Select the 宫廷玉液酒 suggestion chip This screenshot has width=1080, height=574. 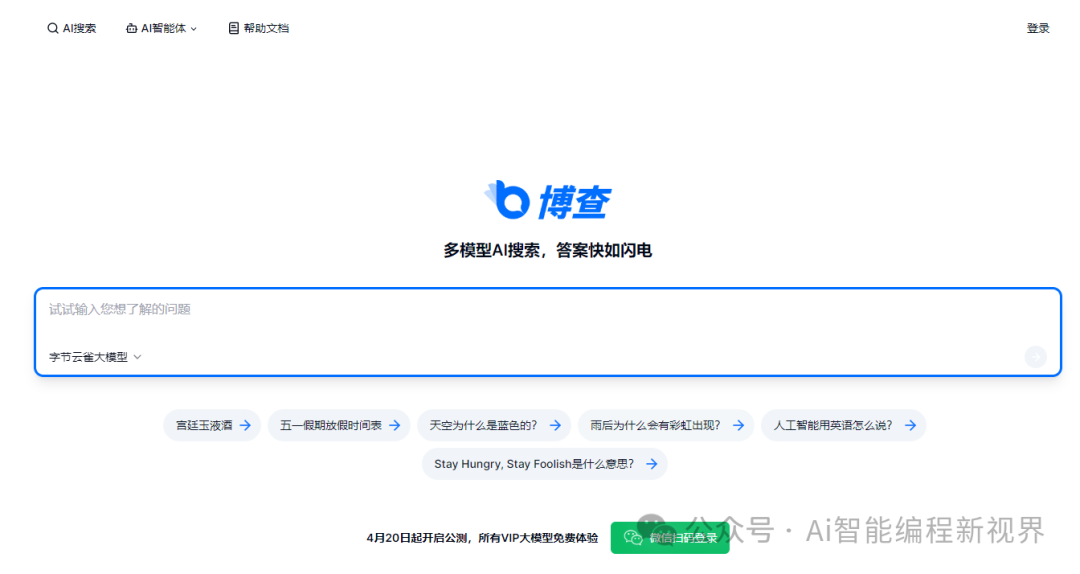(x=212, y=425)
